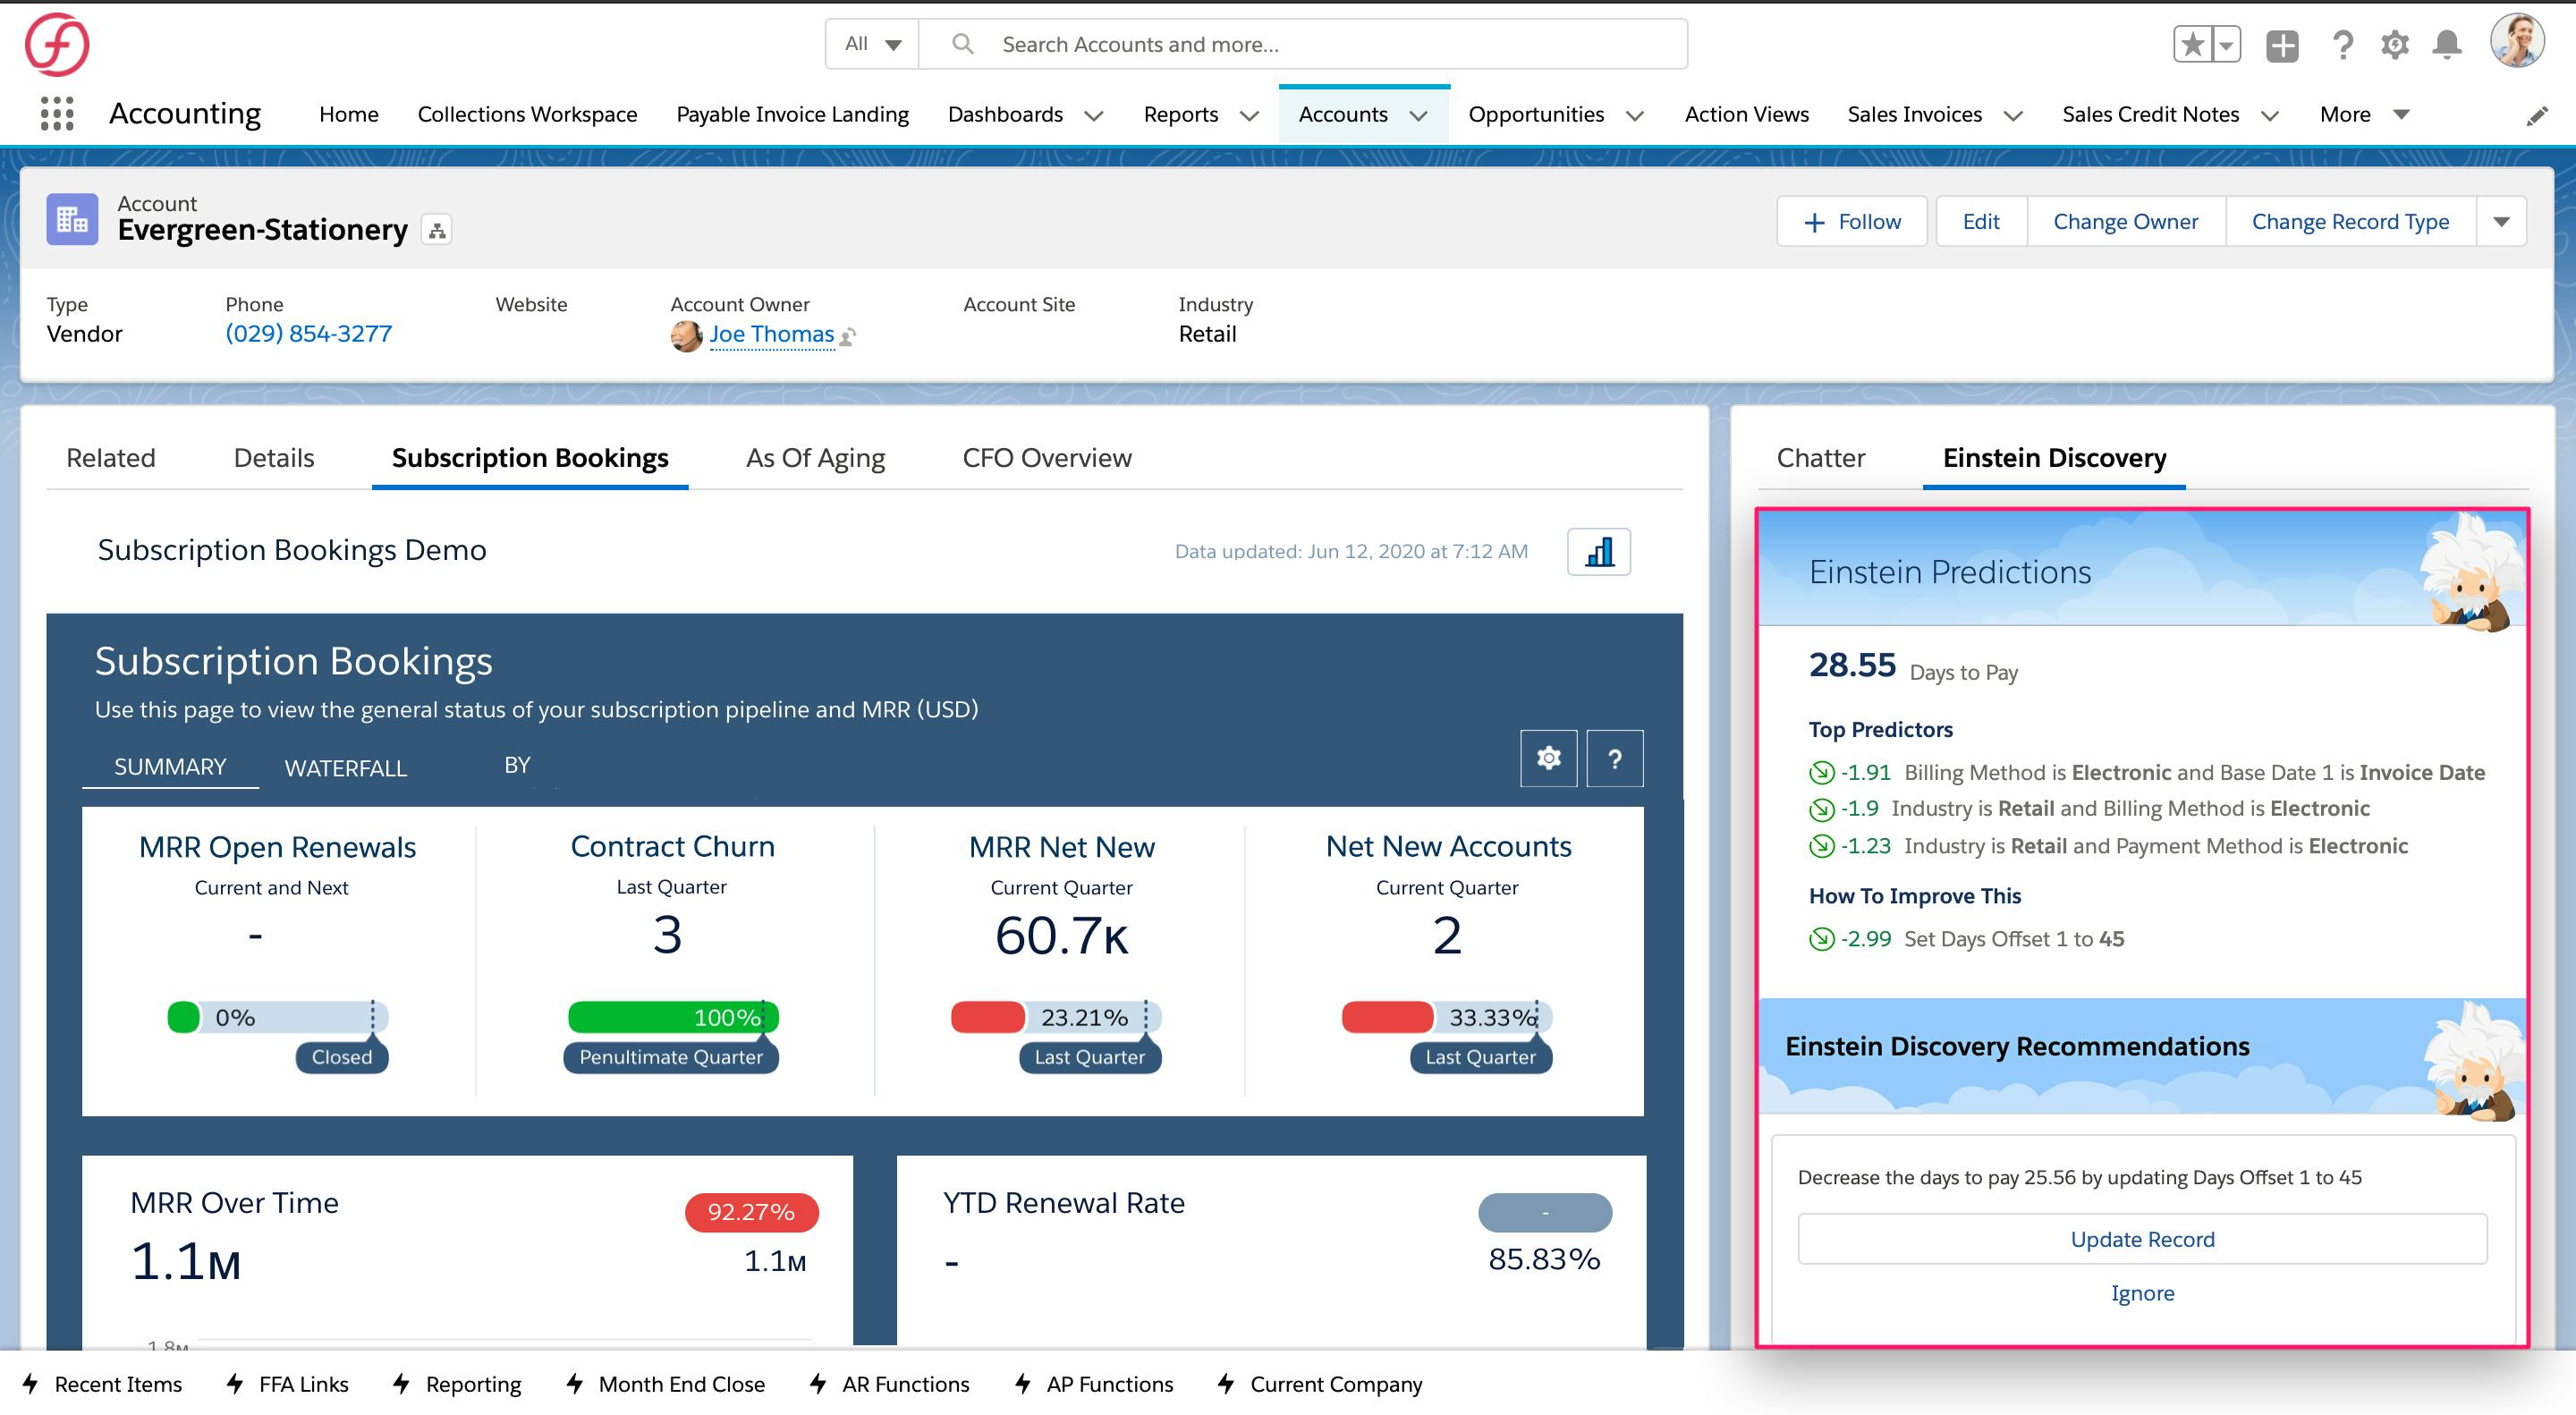The width and height of the screenshot is (2576, 1415).
Task: Open the App Launcher waffle icon
Action: click(x=57, y=113)
